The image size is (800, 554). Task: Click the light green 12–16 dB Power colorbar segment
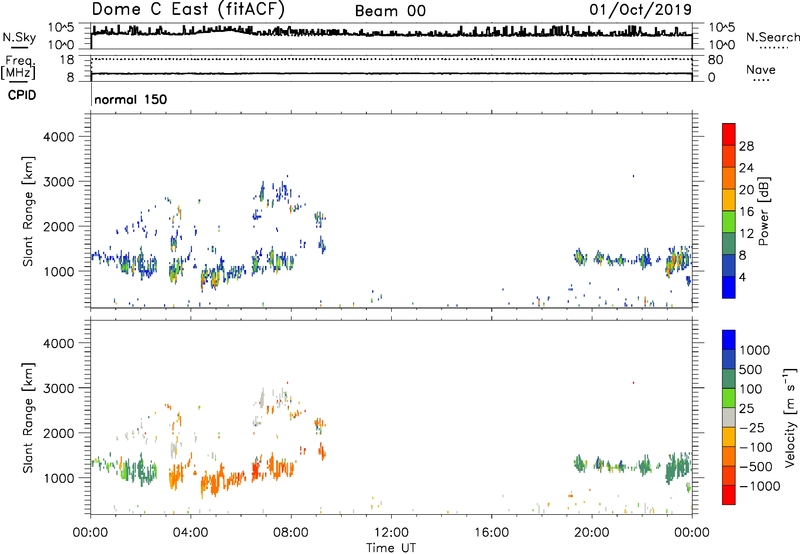tap(729, 221)
